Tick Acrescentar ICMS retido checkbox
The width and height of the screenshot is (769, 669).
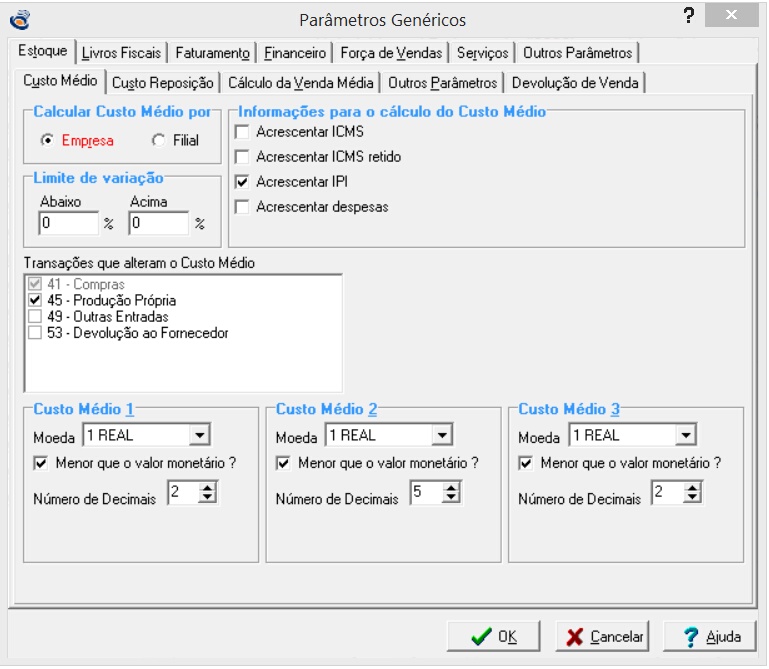pos(242,157)
